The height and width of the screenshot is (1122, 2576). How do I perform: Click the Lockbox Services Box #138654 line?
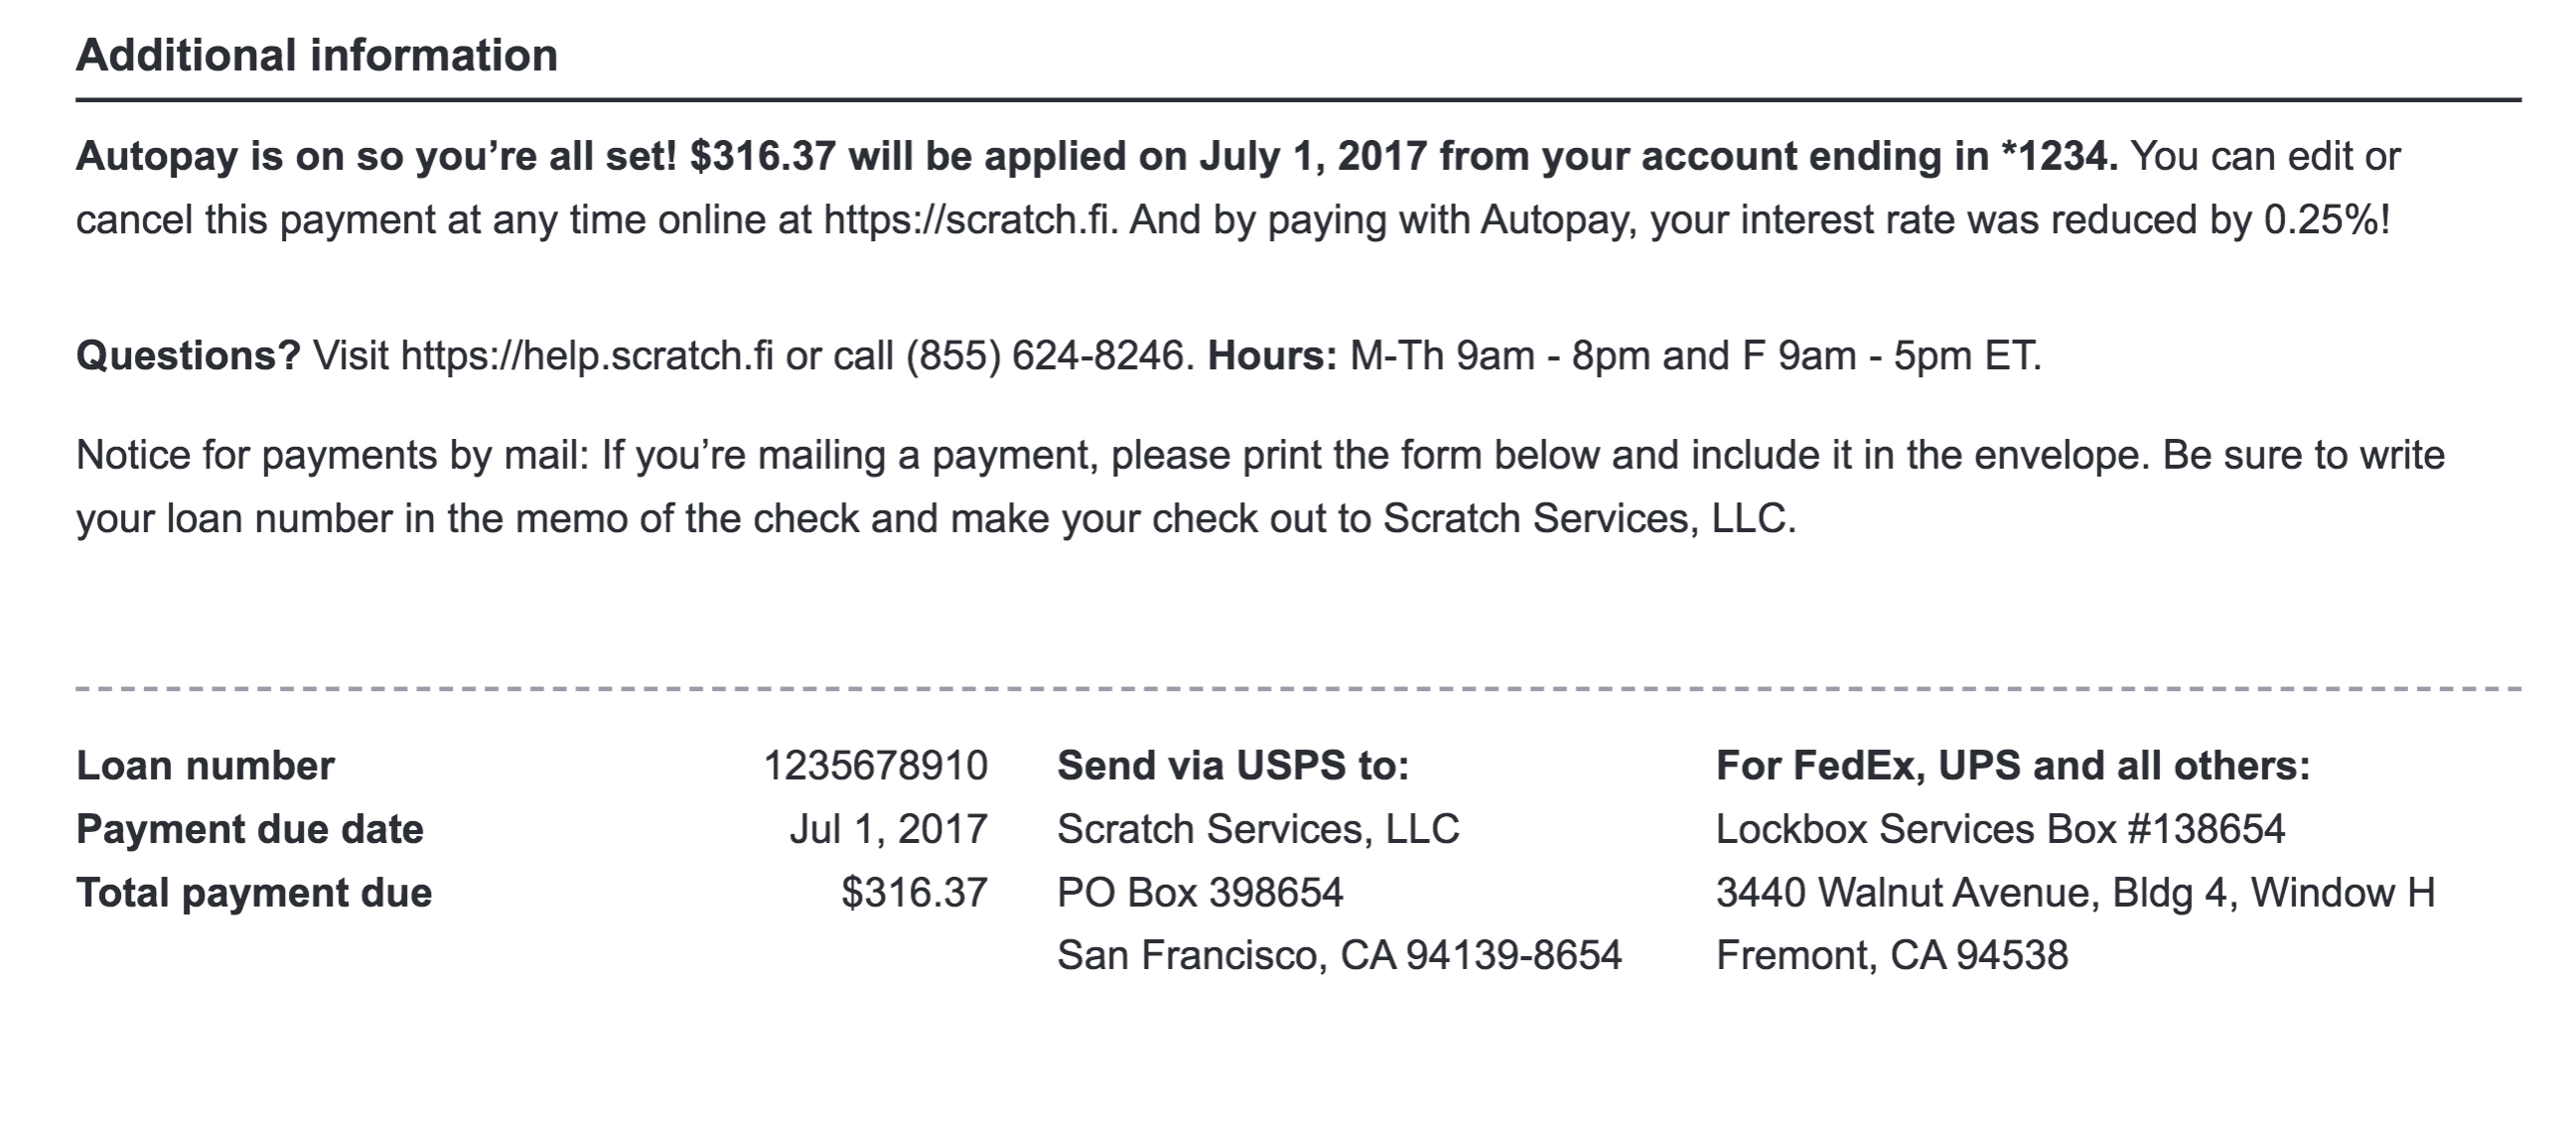2000,830
